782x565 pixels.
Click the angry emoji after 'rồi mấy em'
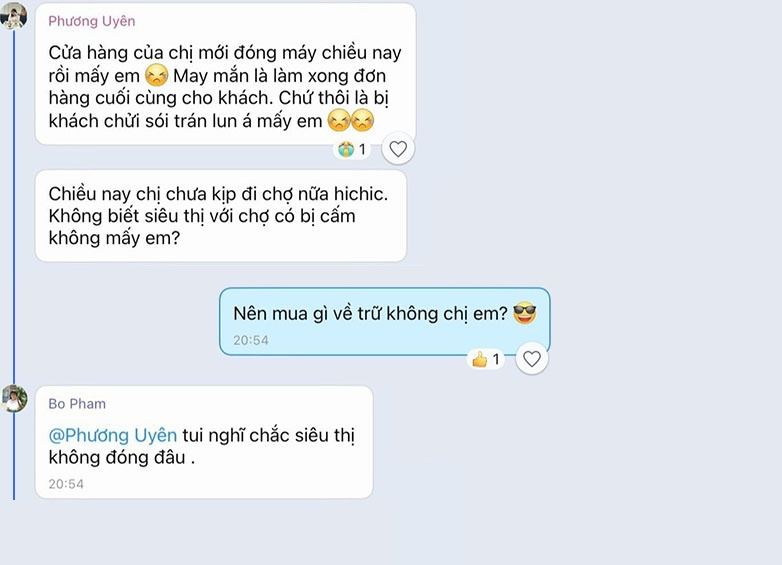(x=156, y=76)
